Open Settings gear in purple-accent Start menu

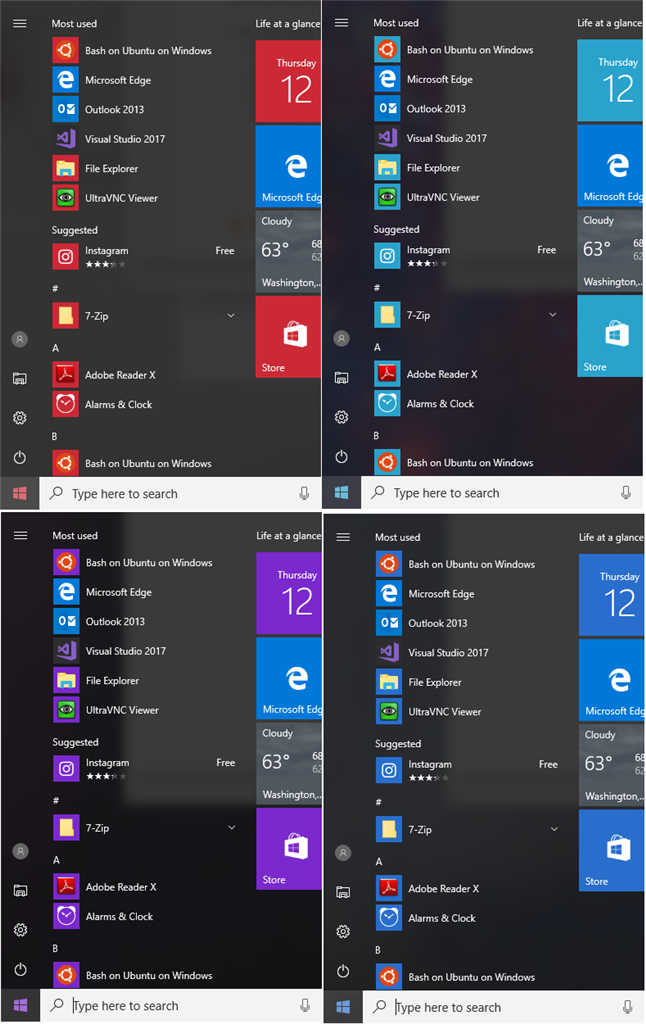pyautogui.click(x=20, y=930)
